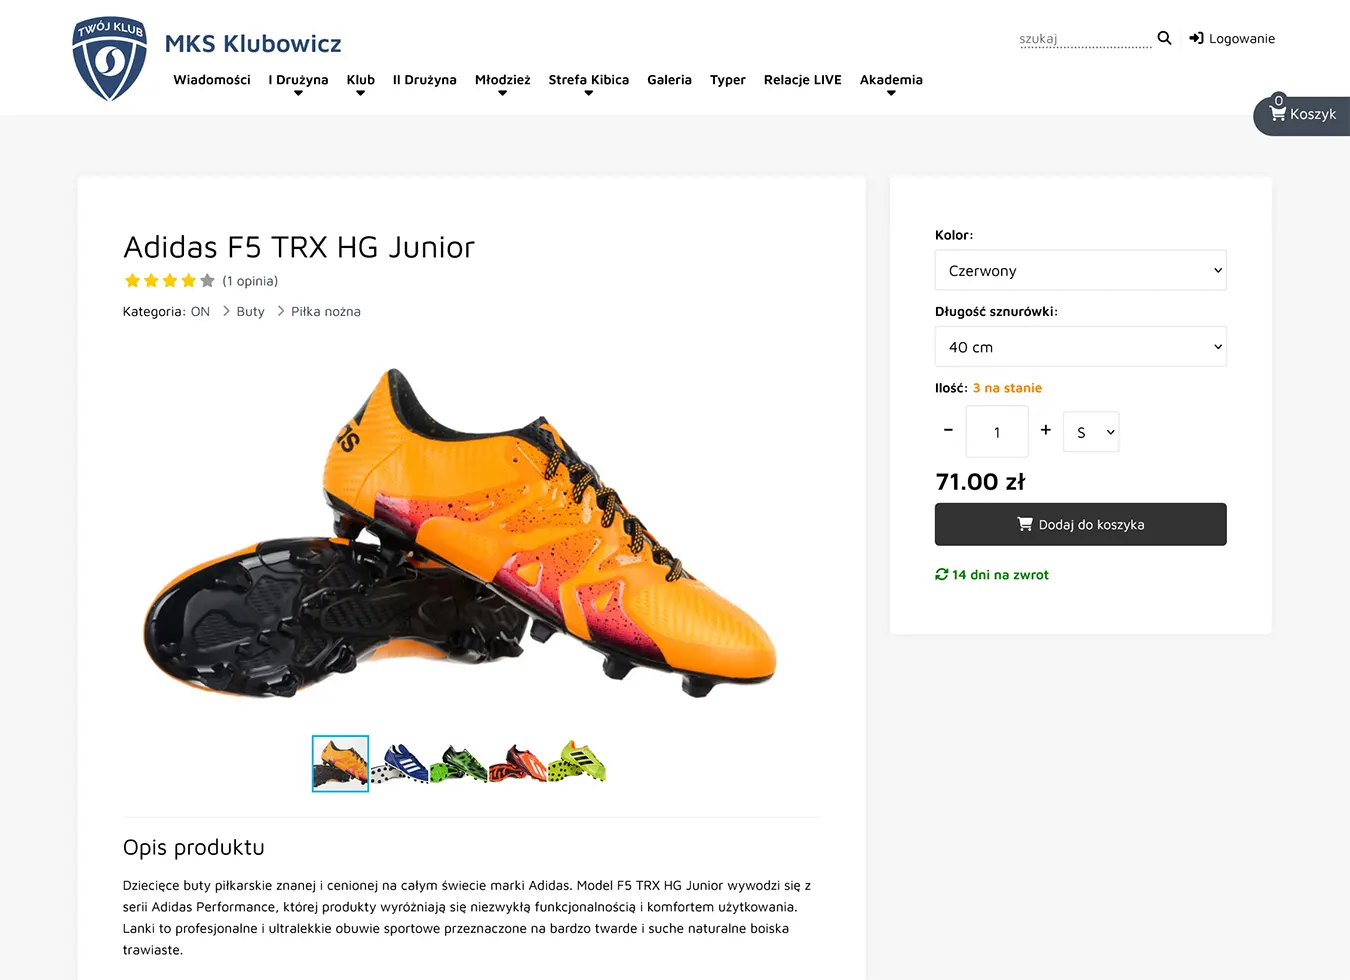Select the red-orange shoe thumbnail
The height and width of the screenshot is (980, 1350).
click(x=517, y=764)
